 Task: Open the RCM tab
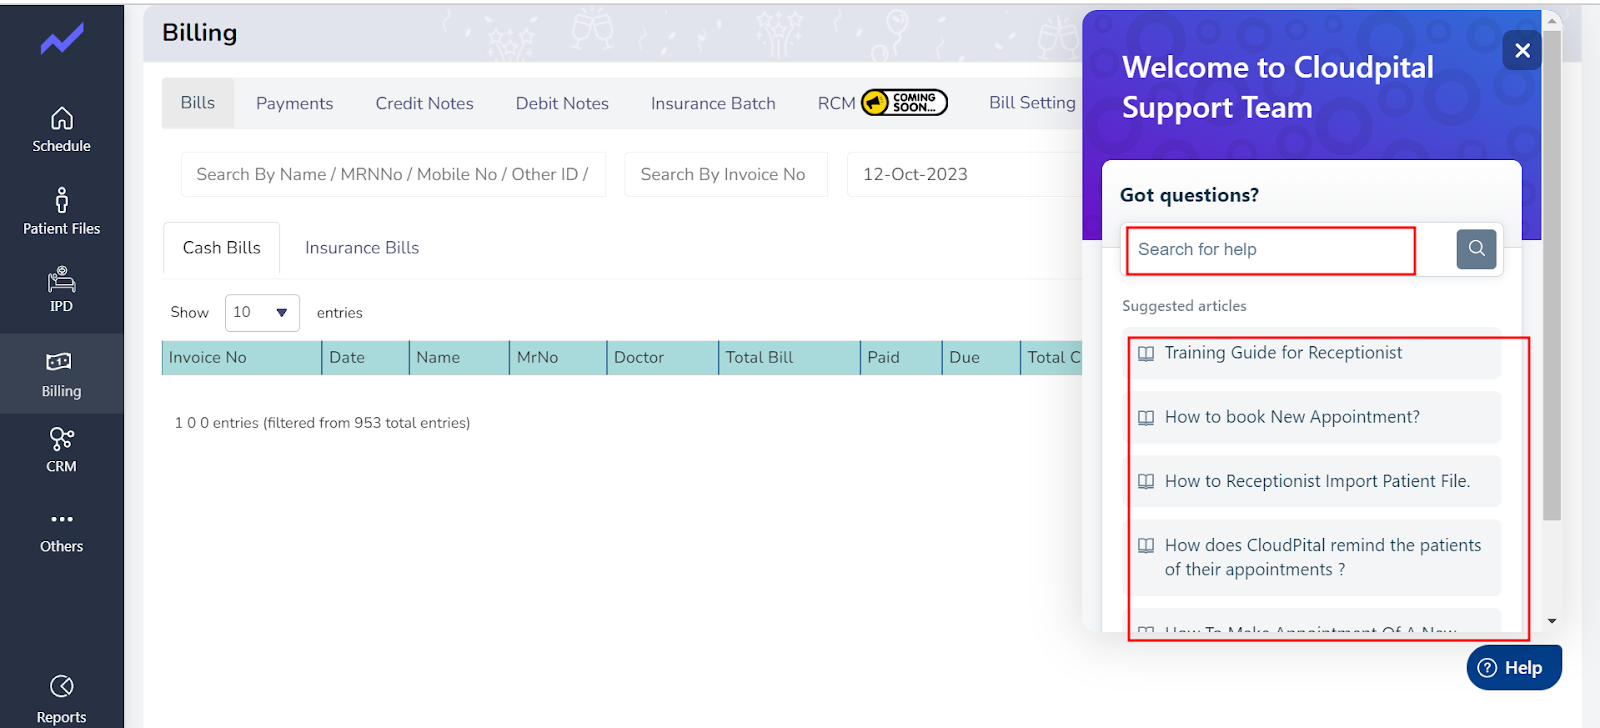tap(836, 103)
